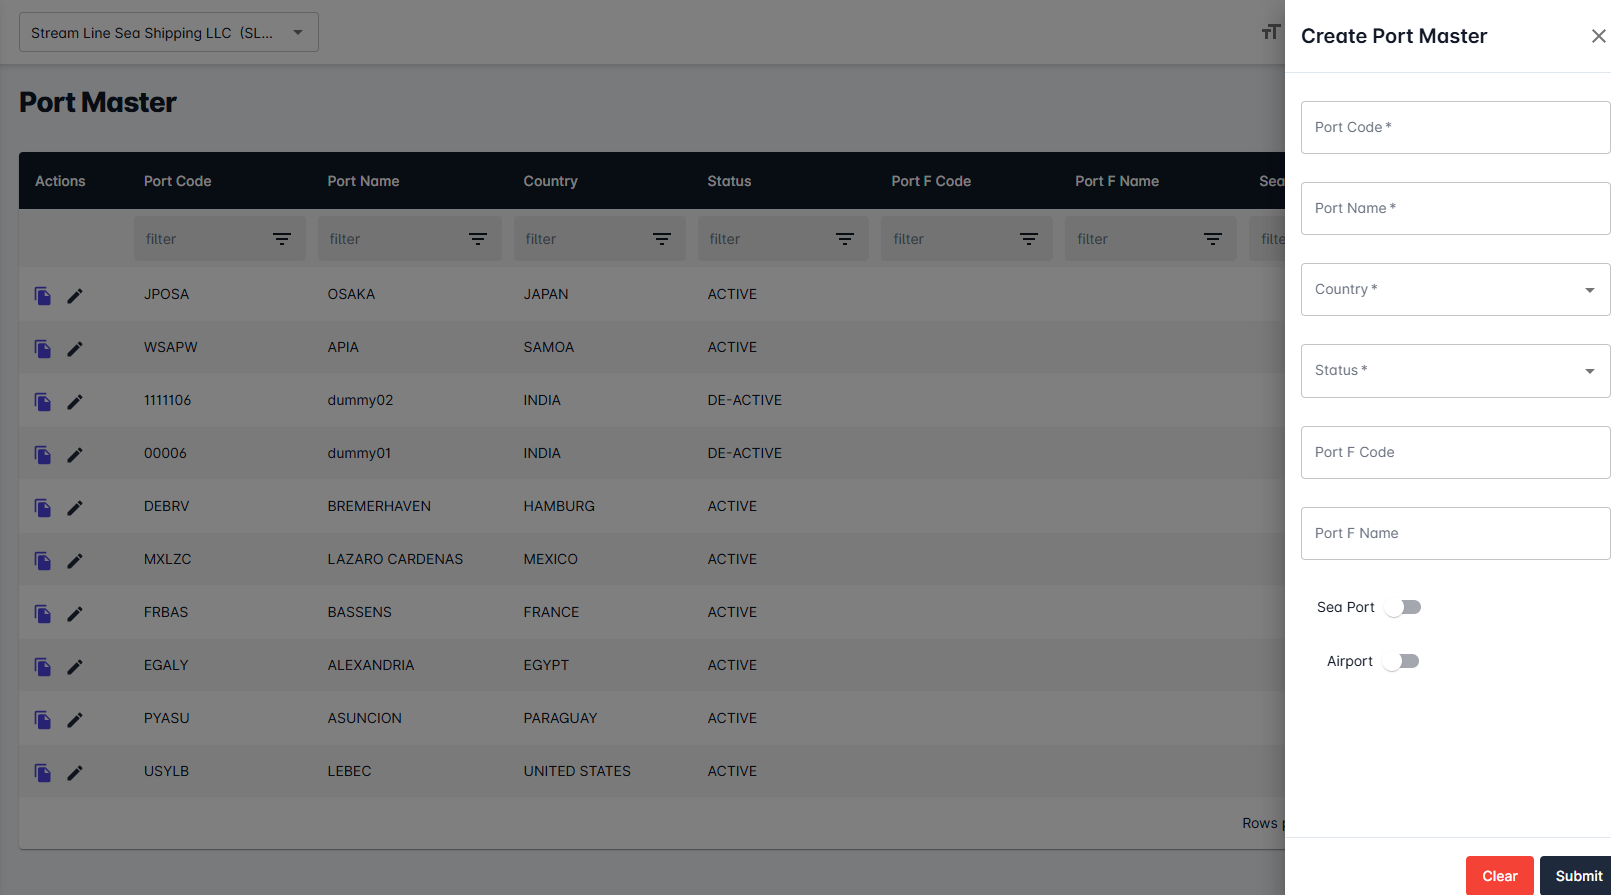Copy the EGALY port row

point(43,666)
